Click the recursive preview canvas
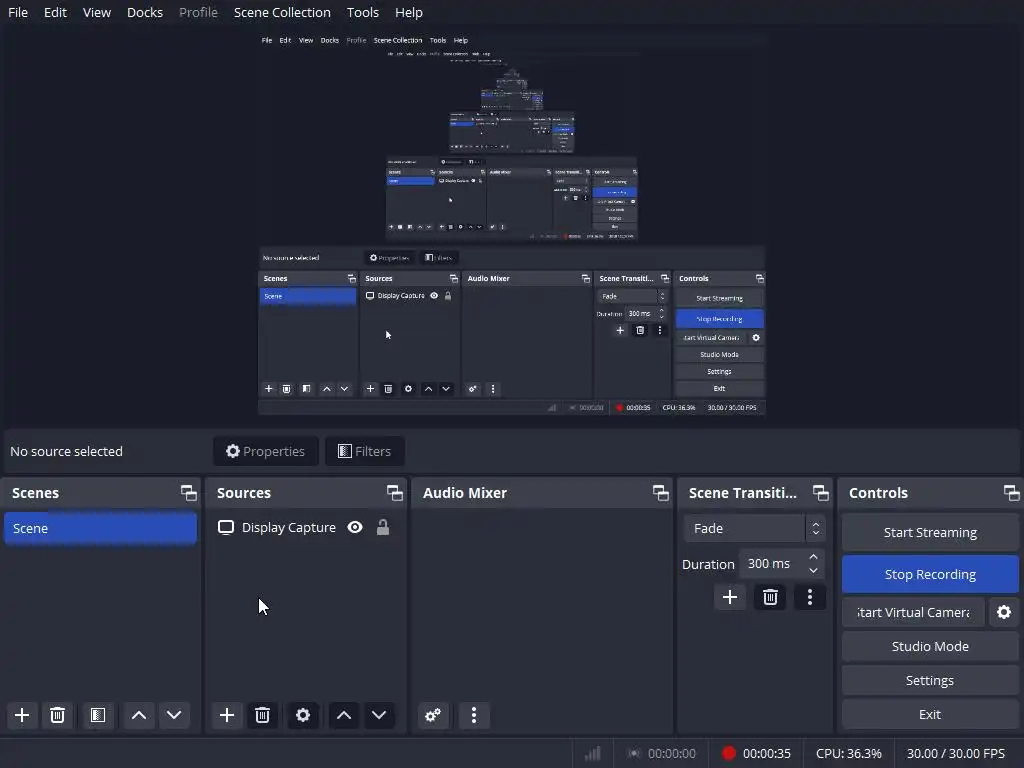The width and height of the screenshot is (1024, 768). [511, 225]
